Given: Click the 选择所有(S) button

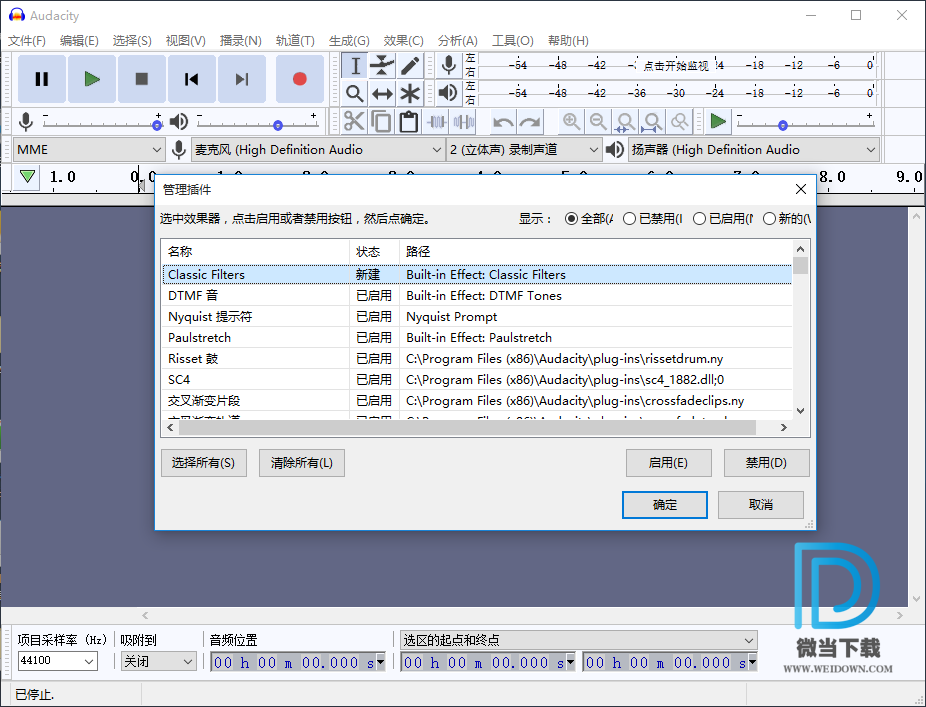Looking at the screenshot, I should pos(203,463).
